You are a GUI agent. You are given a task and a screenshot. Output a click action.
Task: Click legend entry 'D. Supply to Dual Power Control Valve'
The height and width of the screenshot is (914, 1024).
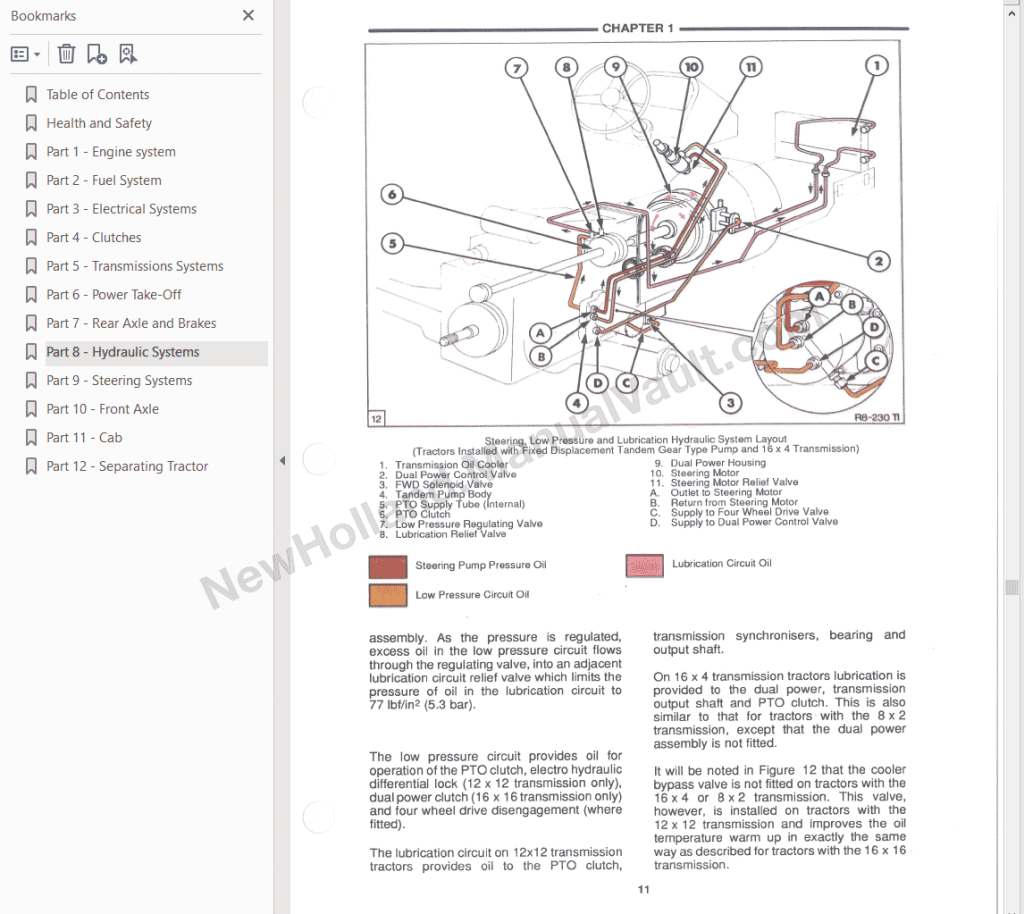(x=744, y=522)
